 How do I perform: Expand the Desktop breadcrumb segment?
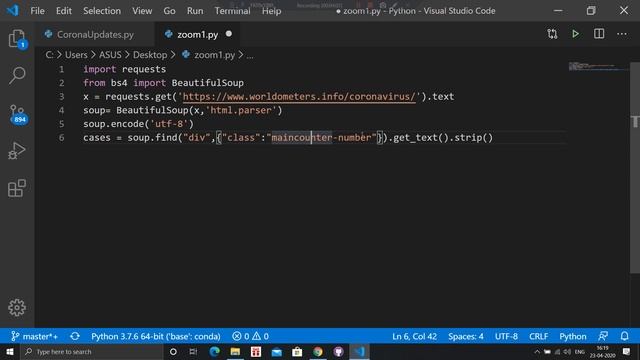pos(150,55)
